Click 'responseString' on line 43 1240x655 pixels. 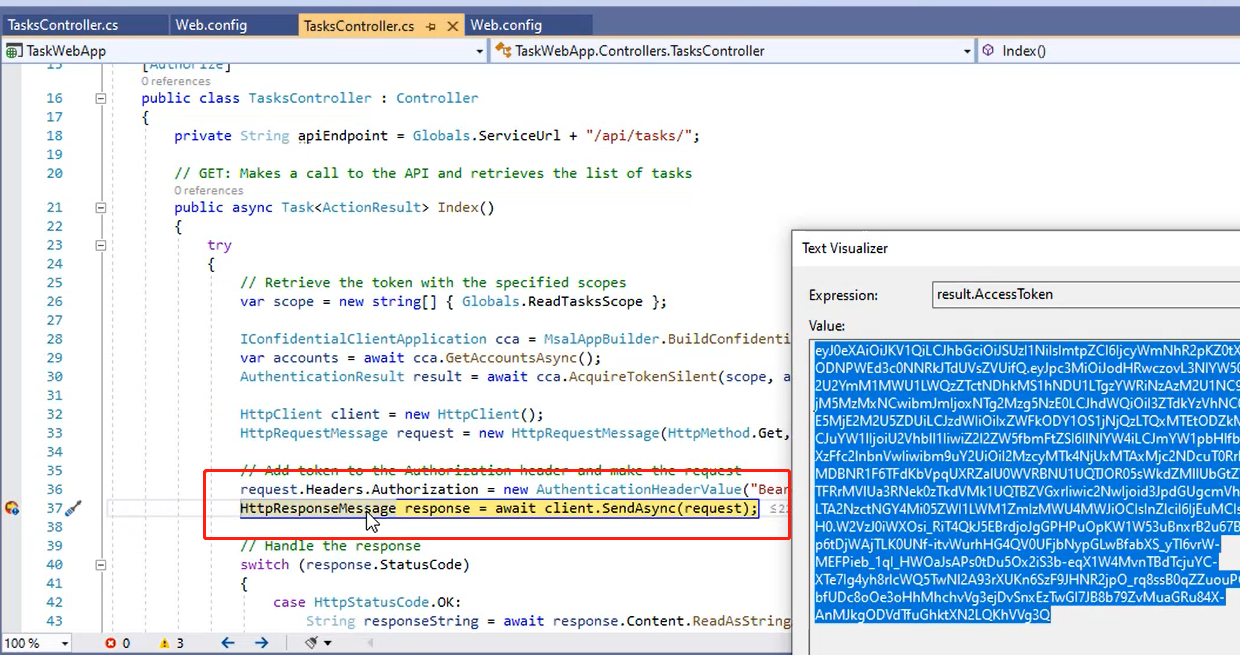pos(421,621)
